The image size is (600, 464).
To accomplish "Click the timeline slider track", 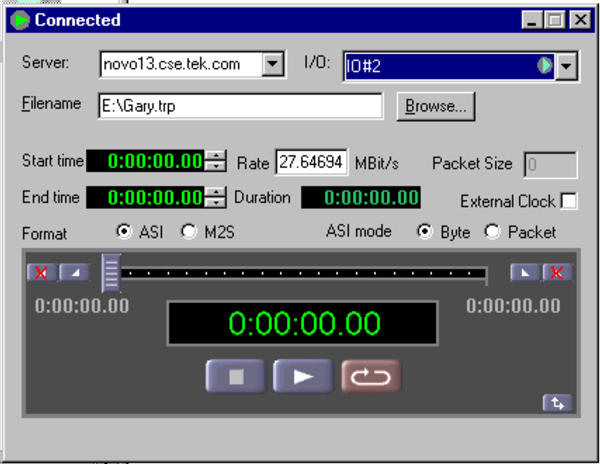I will tap(303, 273).
